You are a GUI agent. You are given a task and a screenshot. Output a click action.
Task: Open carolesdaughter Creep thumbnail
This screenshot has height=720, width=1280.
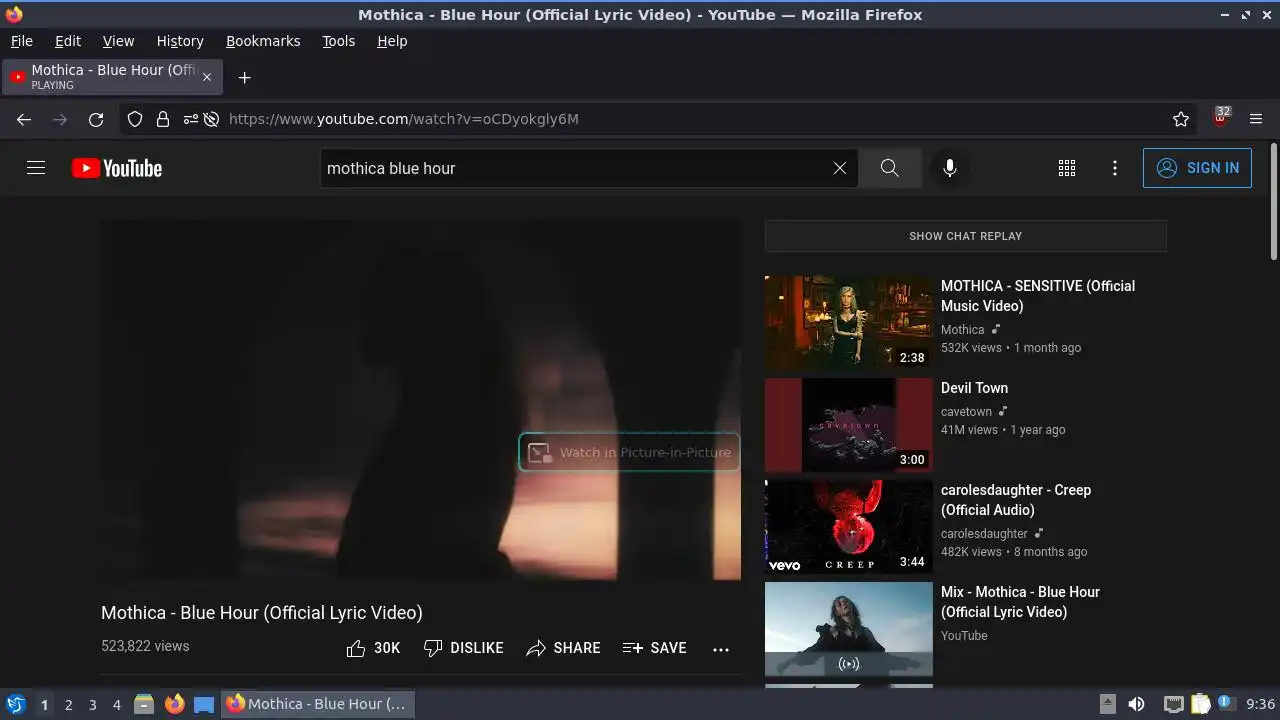[x=849, y=527]
